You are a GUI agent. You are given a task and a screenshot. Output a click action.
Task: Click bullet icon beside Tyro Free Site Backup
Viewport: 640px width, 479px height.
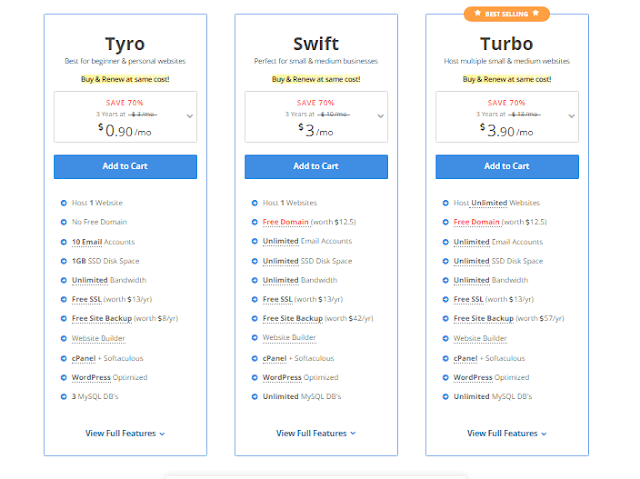tap(64, 319)
